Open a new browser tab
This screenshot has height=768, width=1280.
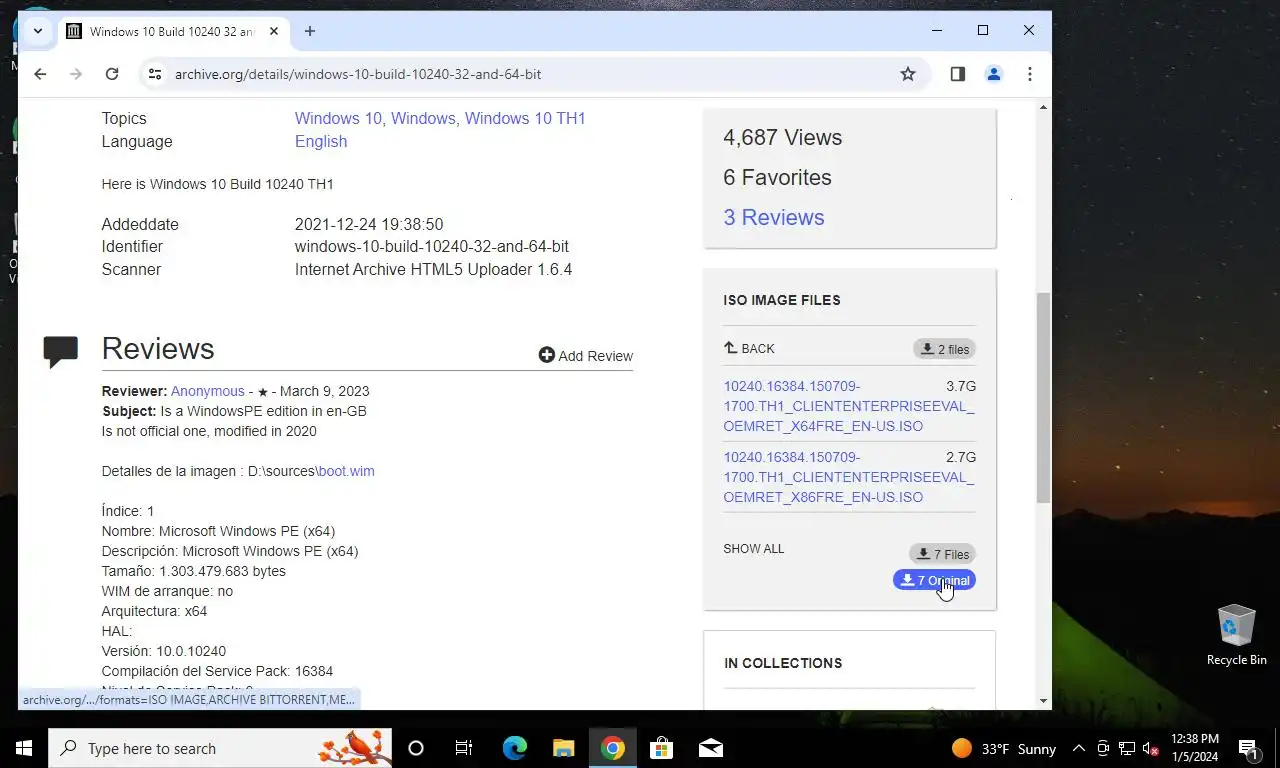point(310,31)
